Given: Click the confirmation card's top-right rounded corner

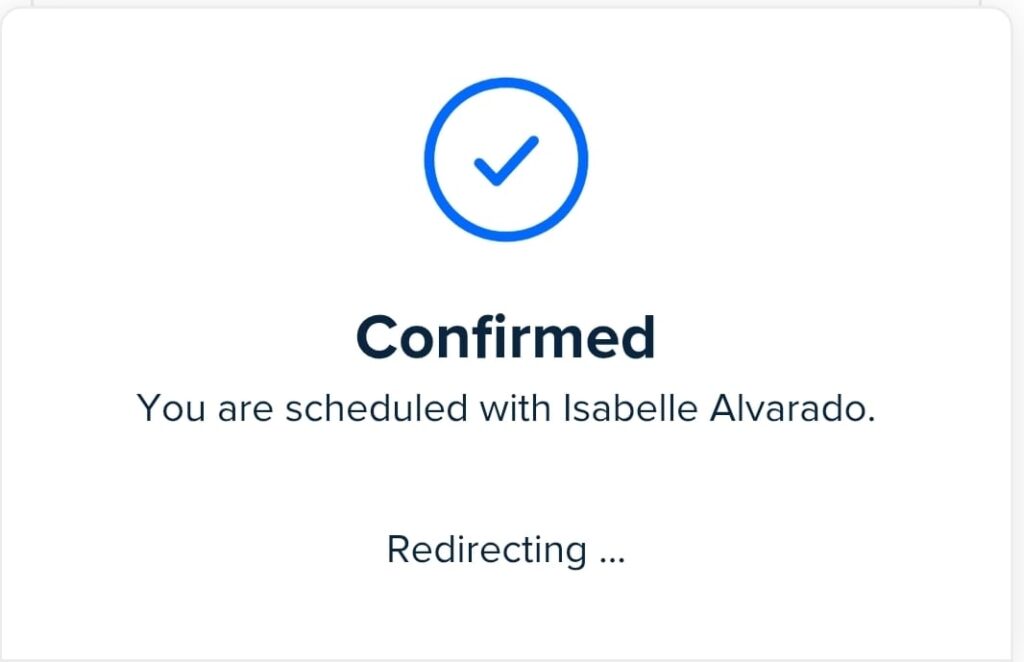Looking at the screenshot, I should click(x=1001, y=20).
